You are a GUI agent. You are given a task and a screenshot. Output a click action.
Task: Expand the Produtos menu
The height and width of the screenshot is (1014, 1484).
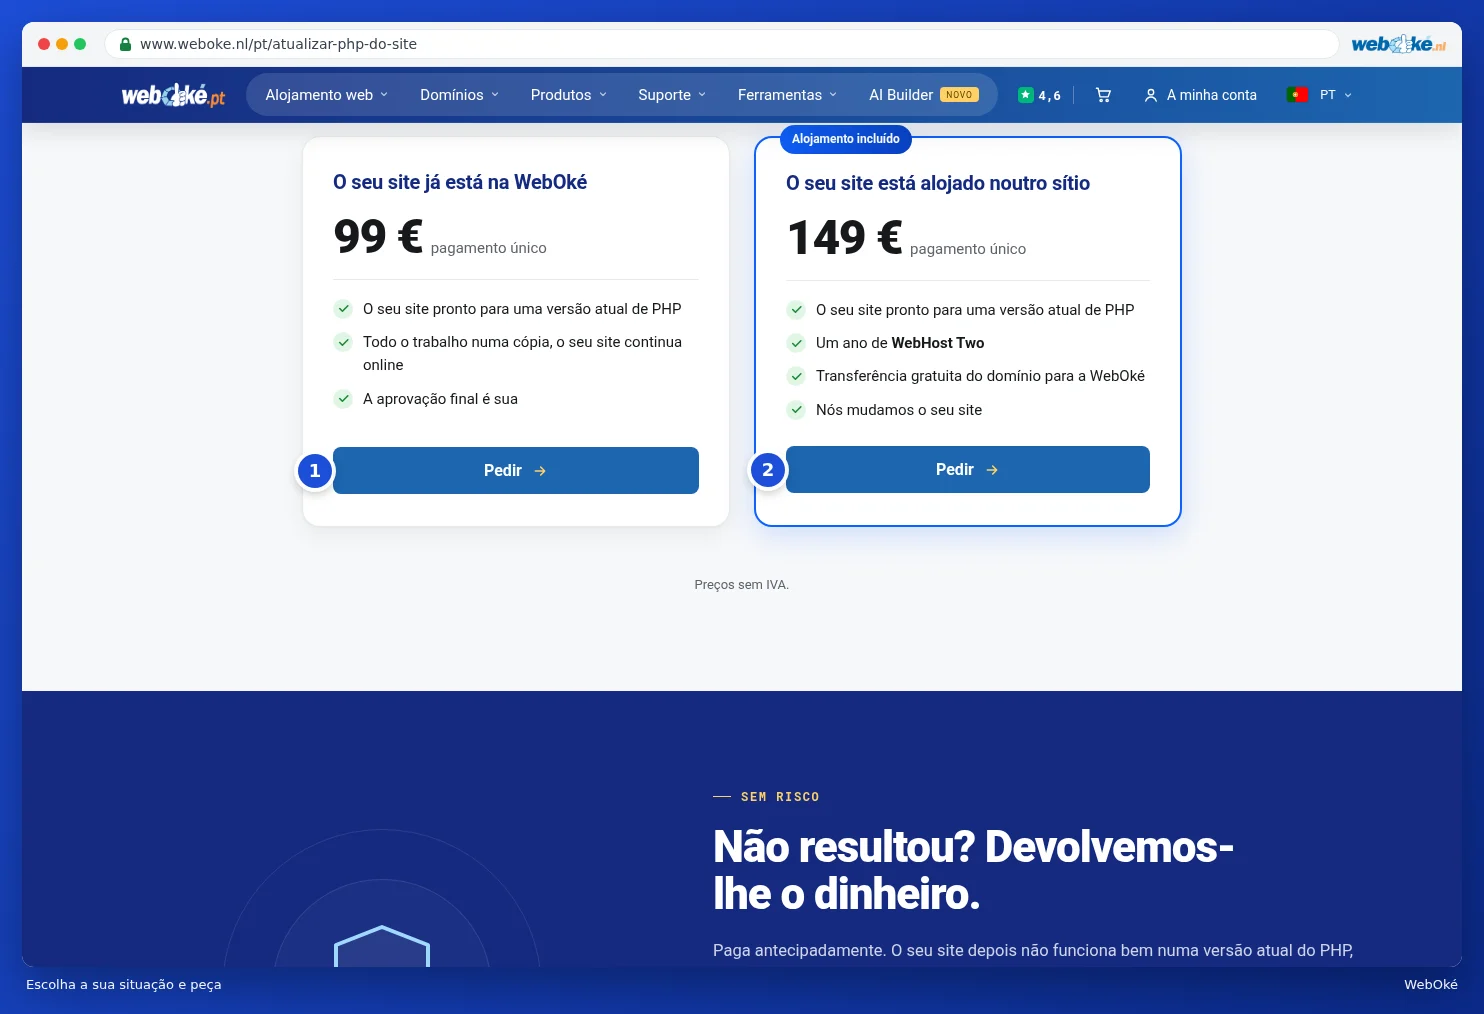click(568, 95)
